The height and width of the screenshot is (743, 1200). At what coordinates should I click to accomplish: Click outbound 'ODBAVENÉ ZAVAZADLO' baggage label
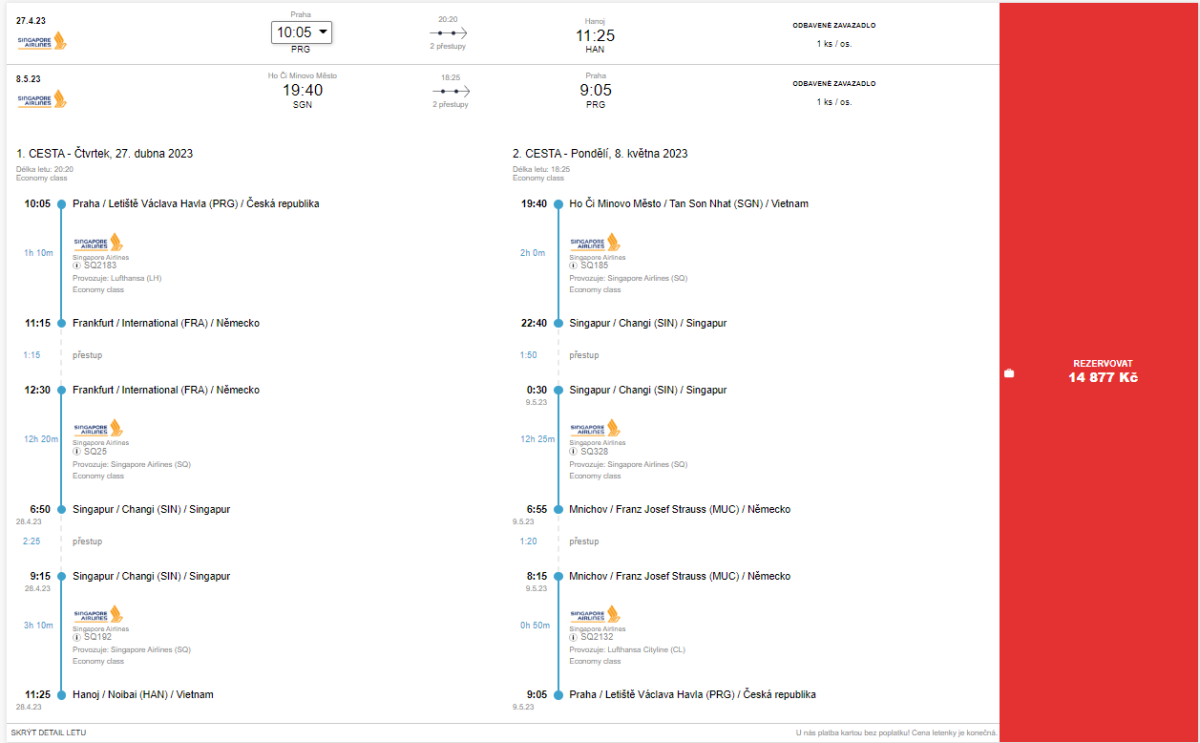(833, 26)
